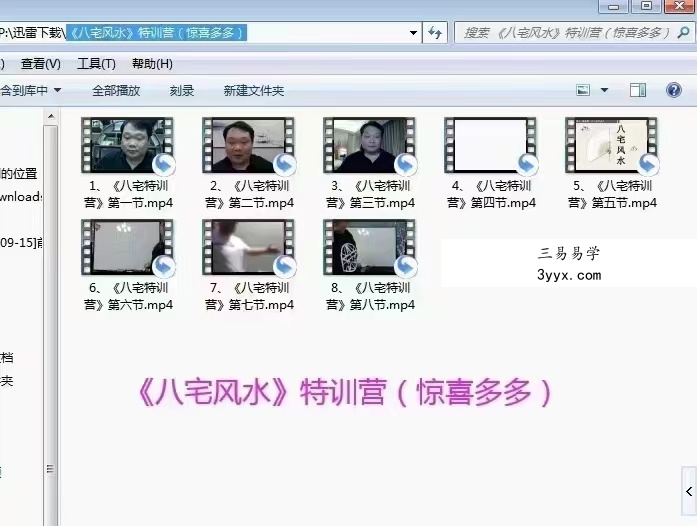Select the blank thumbnail of 第四节.mp4
Image resolution: width=697 pixels, height=526 pixels.
(x=490, y=145)
